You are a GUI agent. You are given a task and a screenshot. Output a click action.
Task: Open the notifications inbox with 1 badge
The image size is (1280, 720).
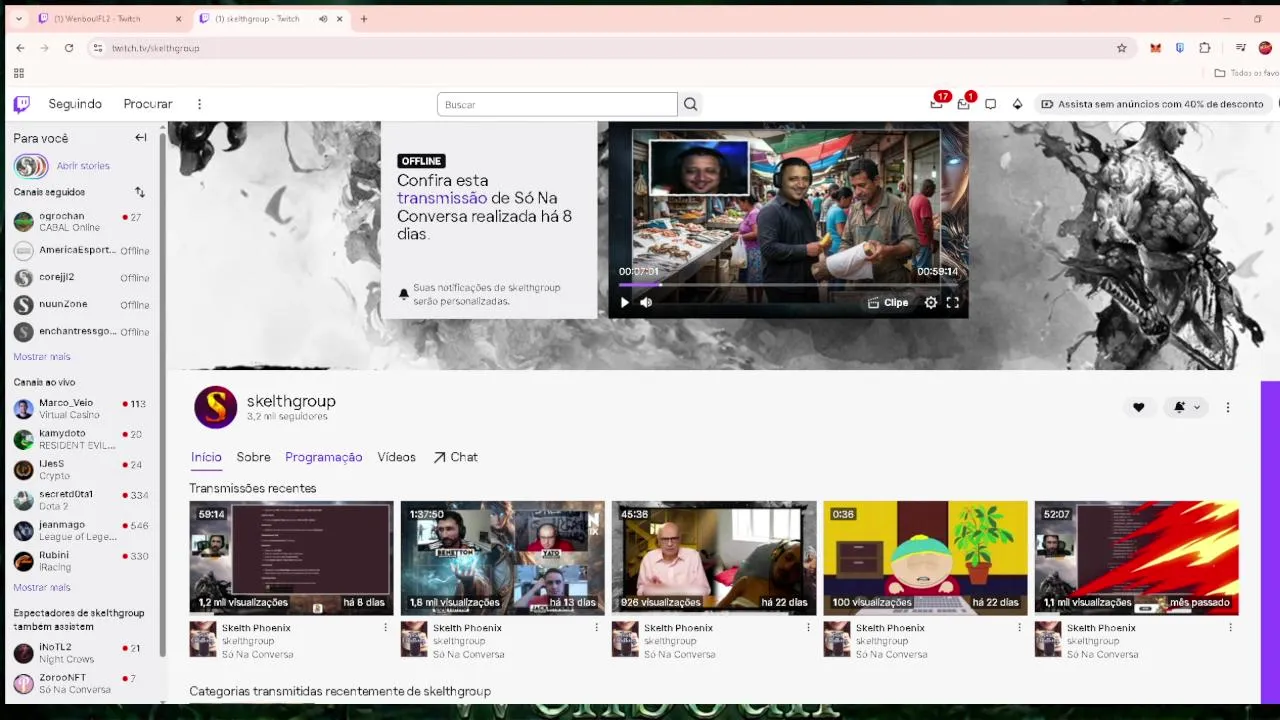(x=964, y=103)
